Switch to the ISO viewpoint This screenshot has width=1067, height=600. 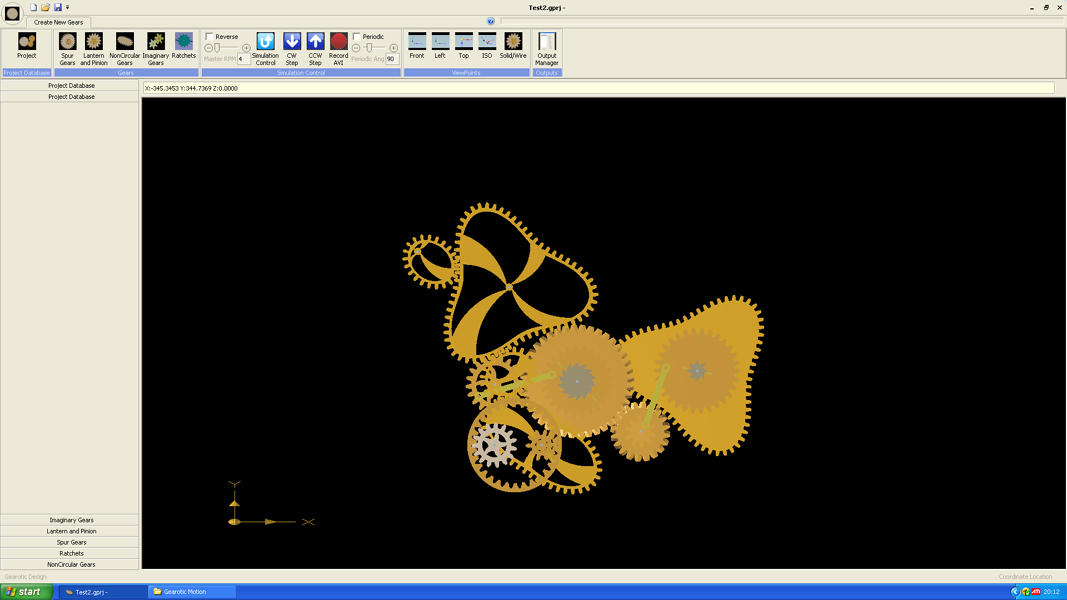click(x=487, y=46)
